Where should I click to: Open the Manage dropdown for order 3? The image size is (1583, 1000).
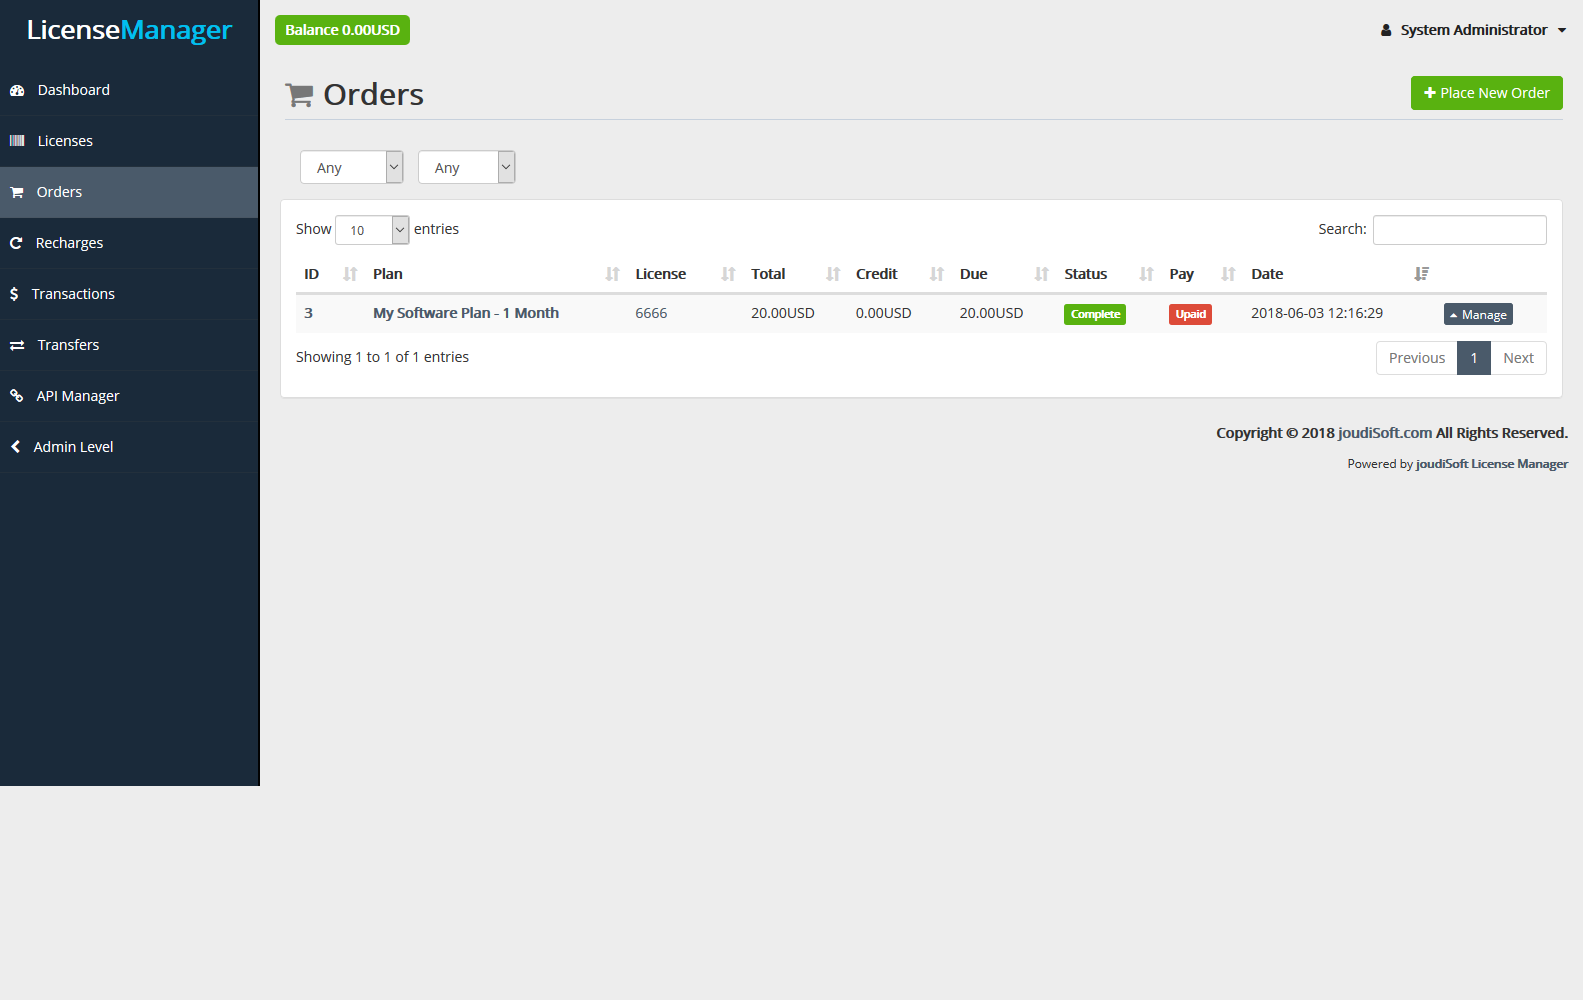1478,314
